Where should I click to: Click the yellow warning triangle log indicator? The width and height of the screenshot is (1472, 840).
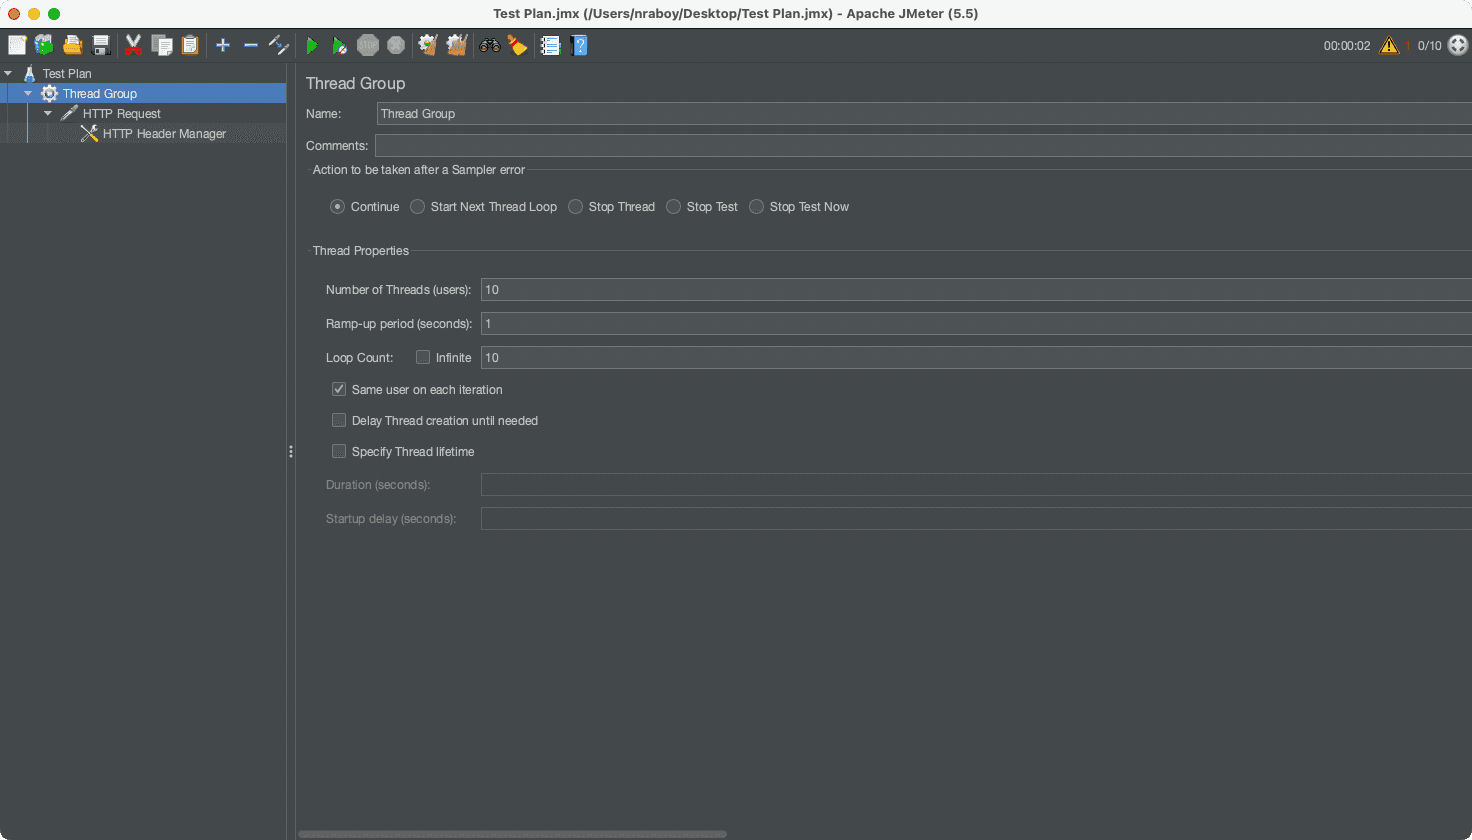click(x=1389, y=45)
